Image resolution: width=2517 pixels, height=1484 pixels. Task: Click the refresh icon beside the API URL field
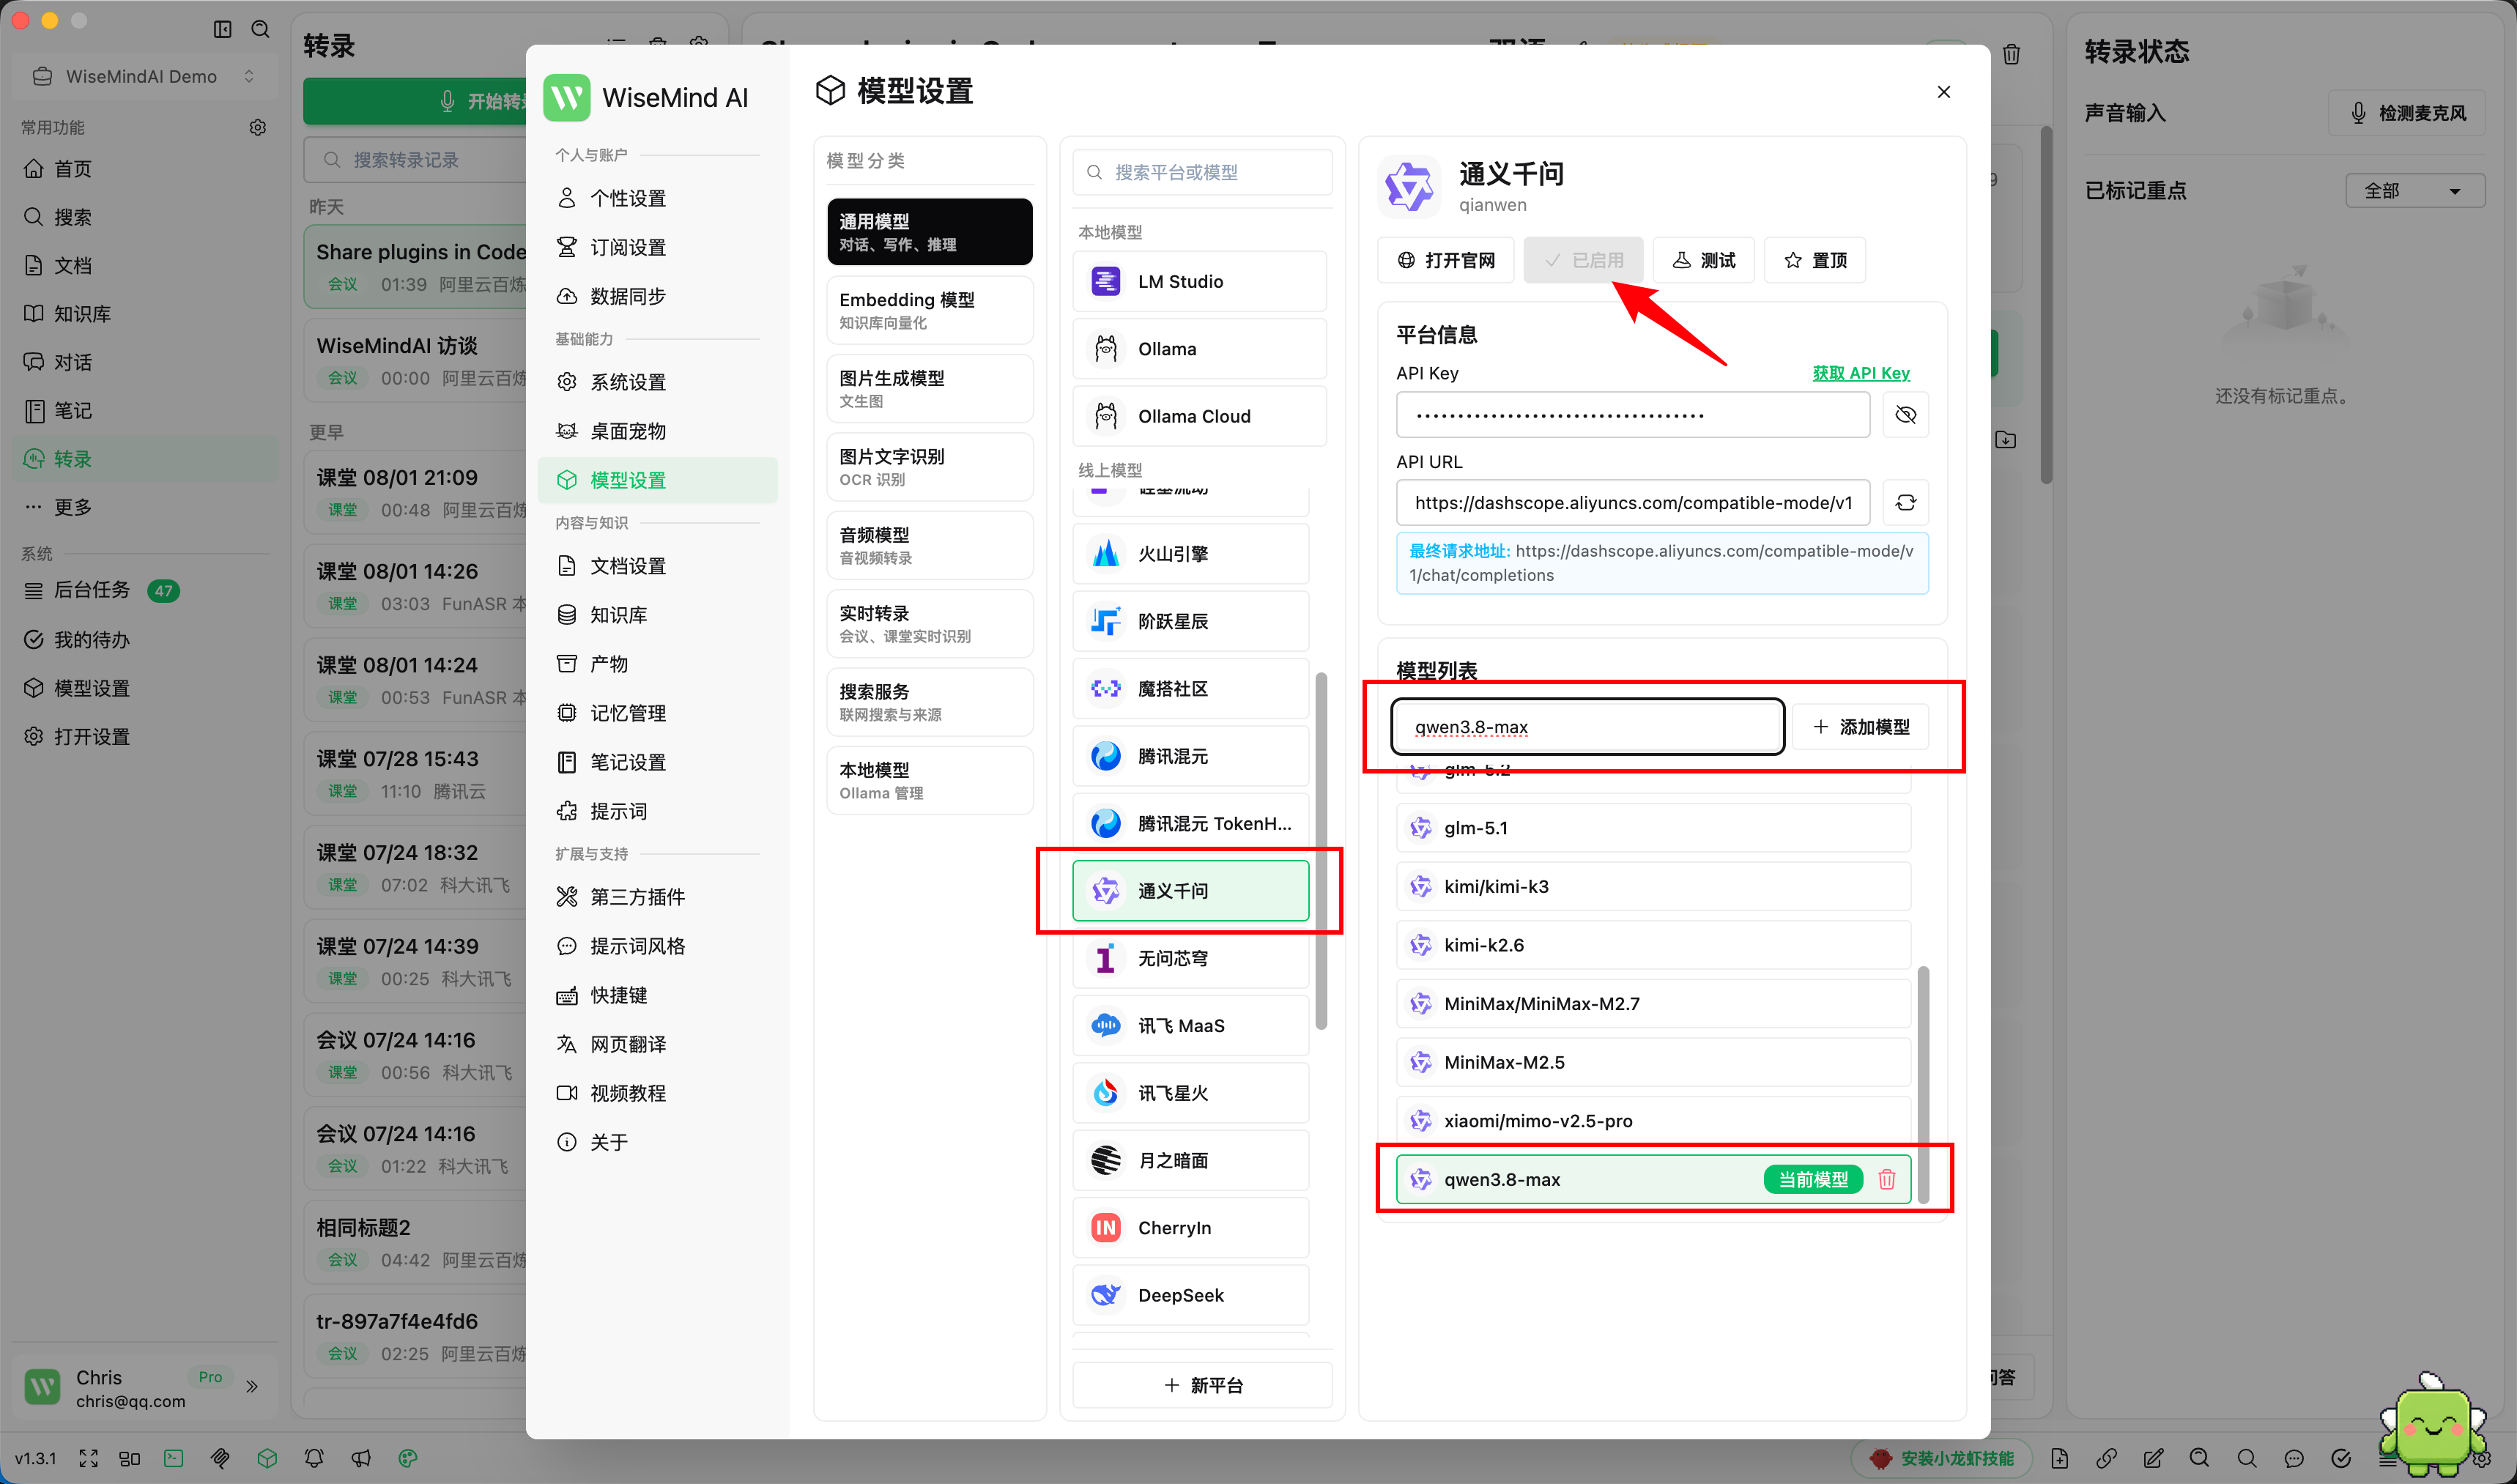point(1905,502)
